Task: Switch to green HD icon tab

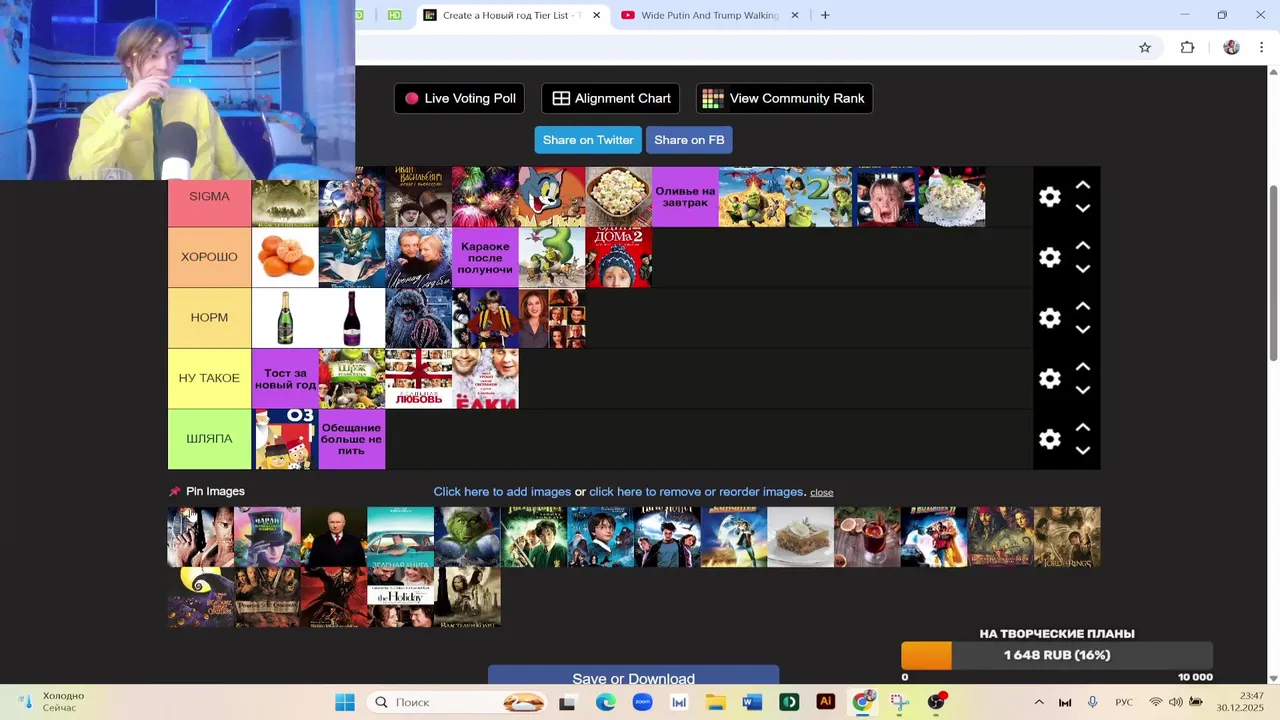Action: (x=395, y=15)
